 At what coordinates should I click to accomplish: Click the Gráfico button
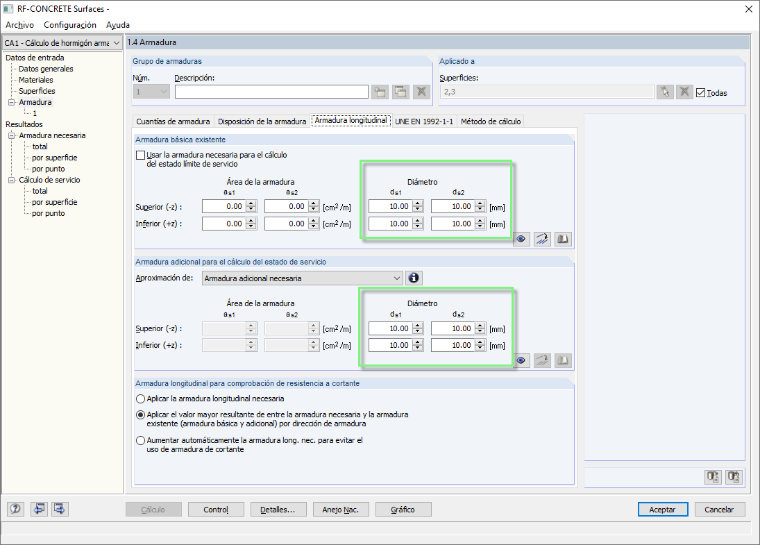tap(403, 510)
